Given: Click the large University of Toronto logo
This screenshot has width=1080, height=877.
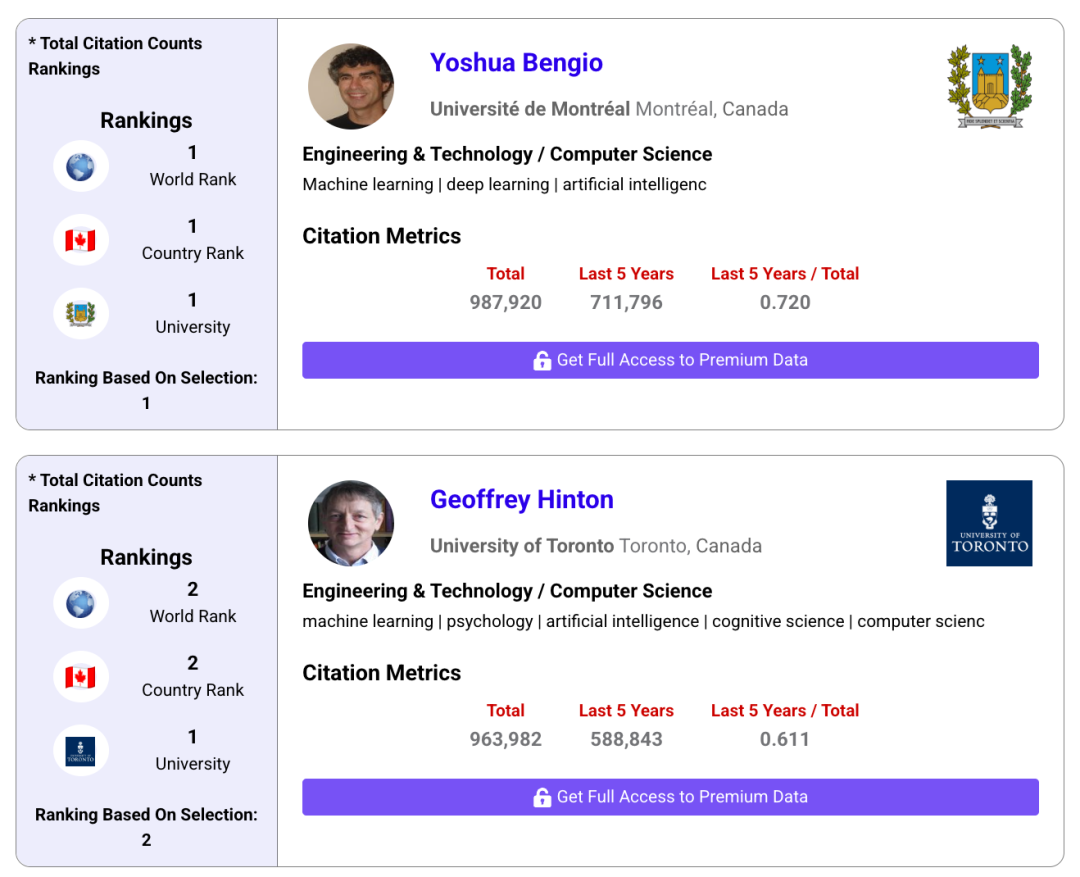Looking at the screenshot, I should 989,523.
